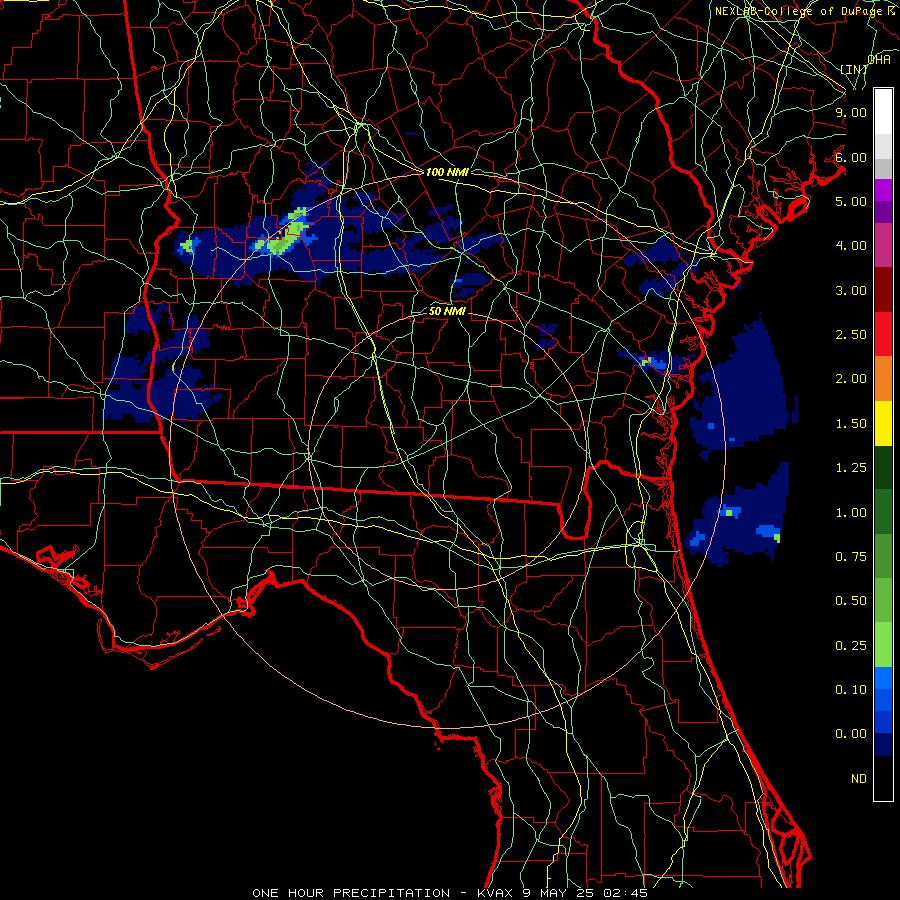Select the bright red swatch beside 2.50

coord(883,334)
